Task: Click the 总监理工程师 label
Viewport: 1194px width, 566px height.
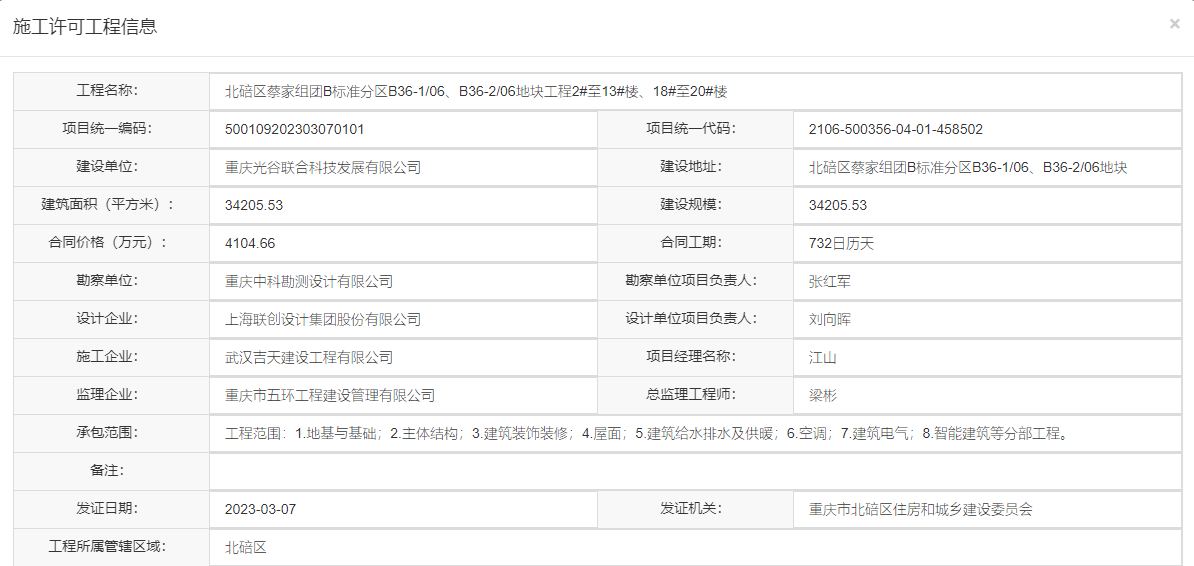Action: pyautogui.click(x=691, y=395)
